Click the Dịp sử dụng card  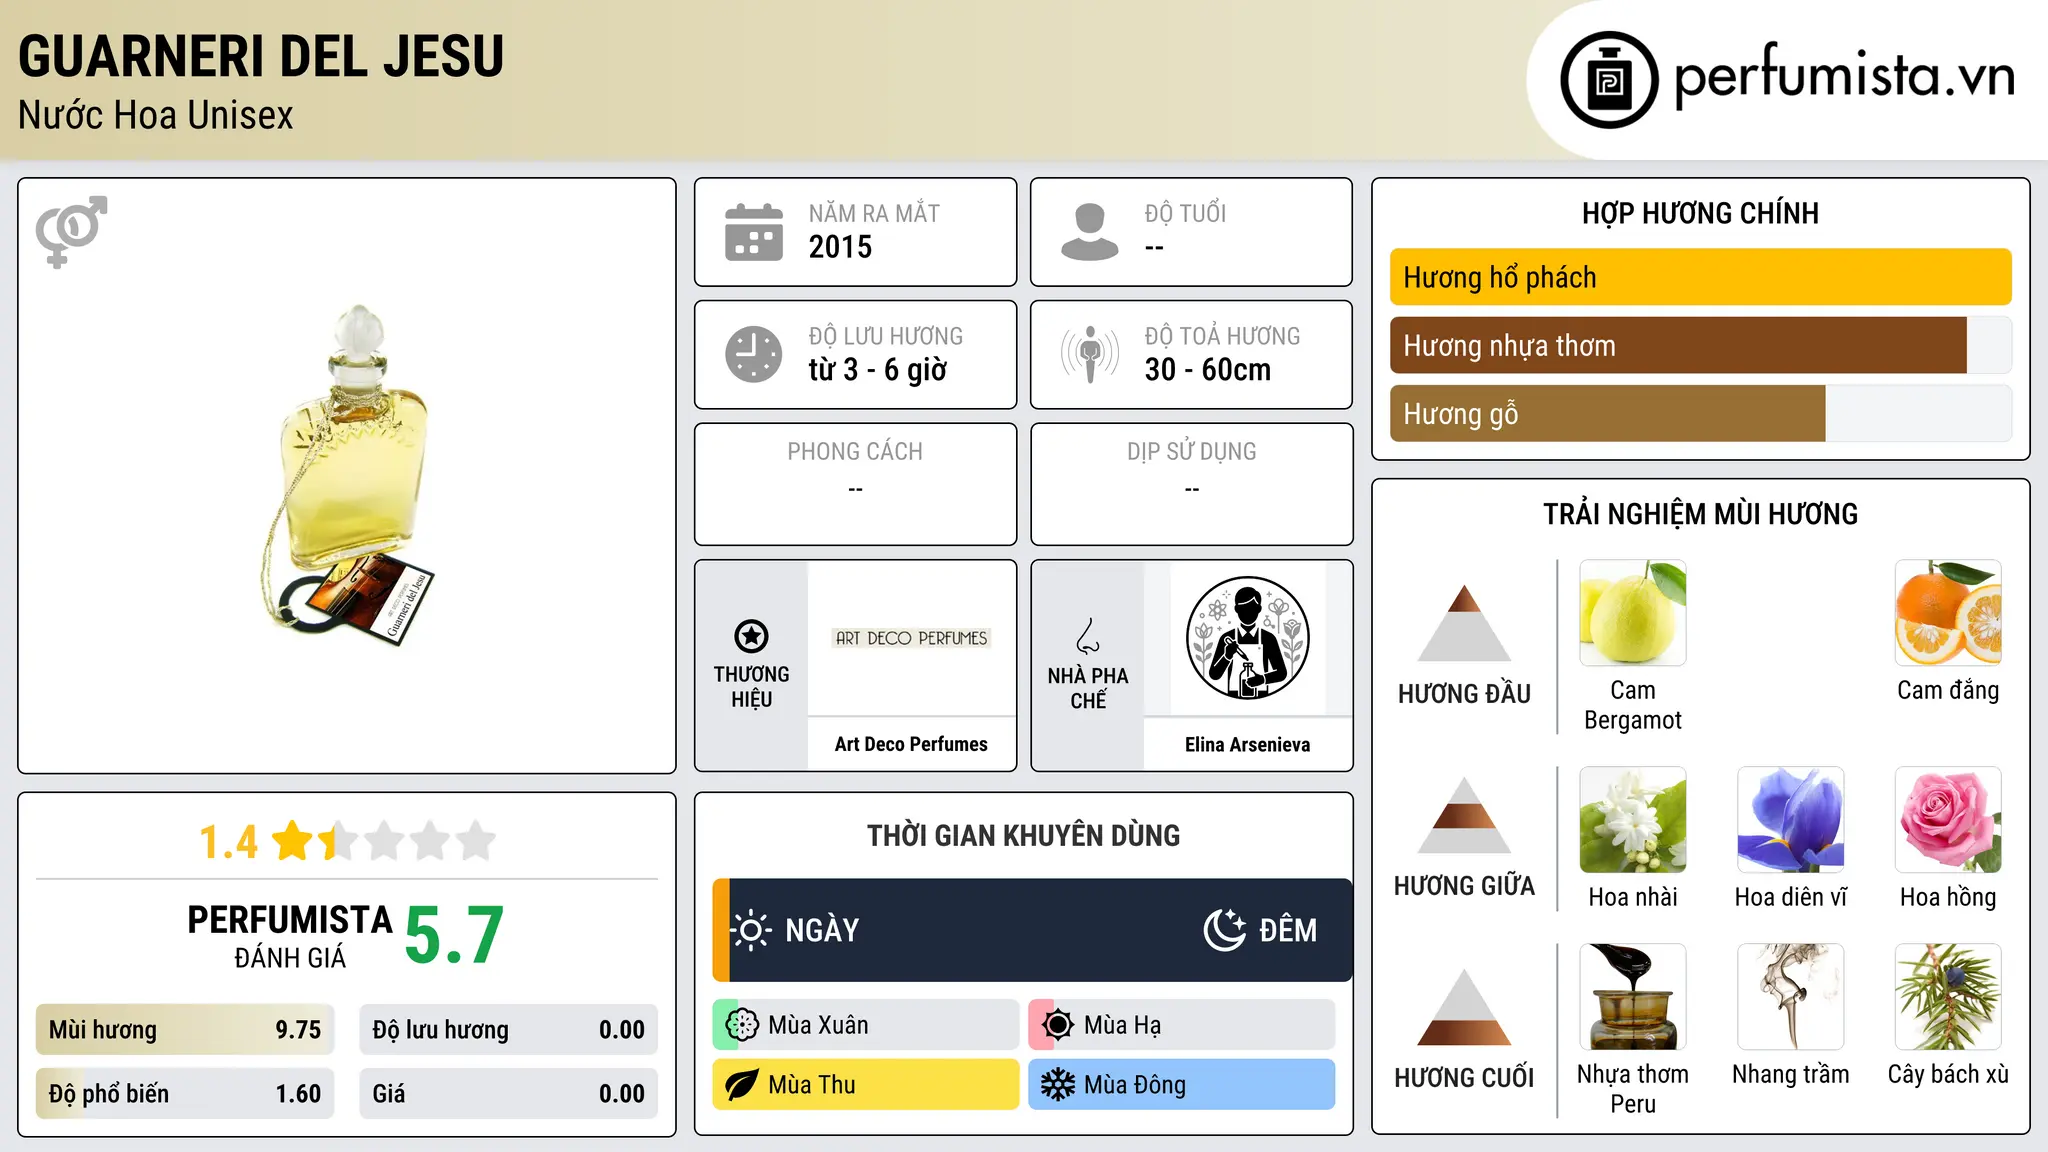pos(1191,484)
